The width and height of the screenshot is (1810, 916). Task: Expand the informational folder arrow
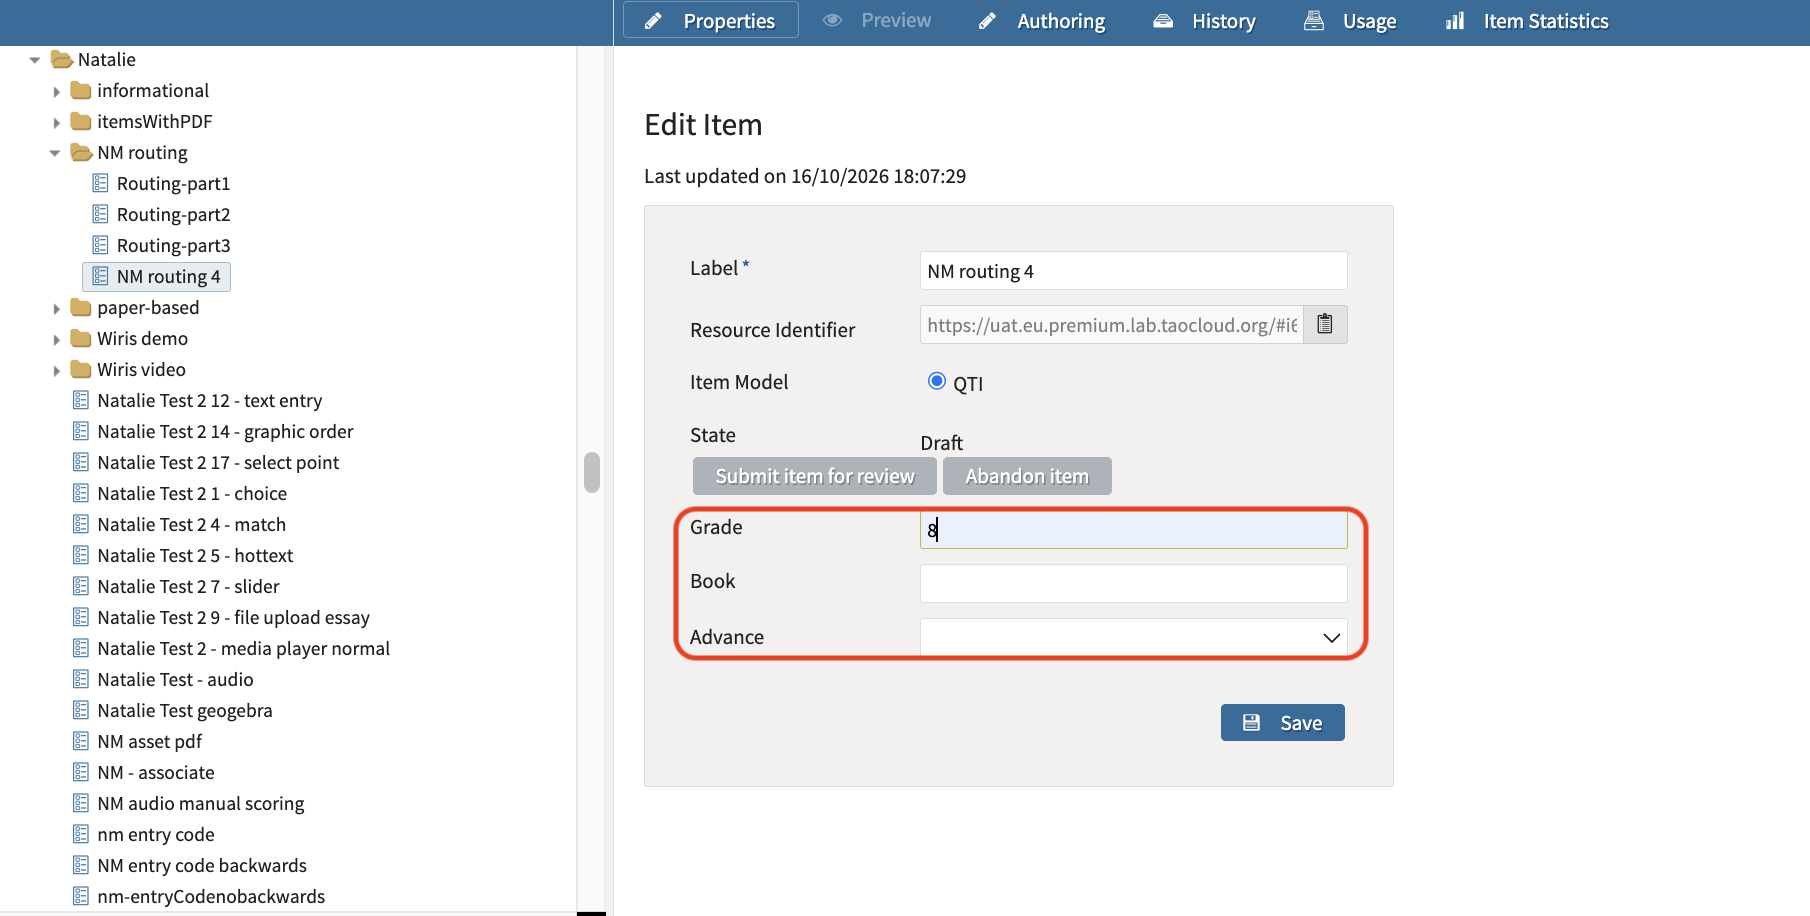pos(56,91)
